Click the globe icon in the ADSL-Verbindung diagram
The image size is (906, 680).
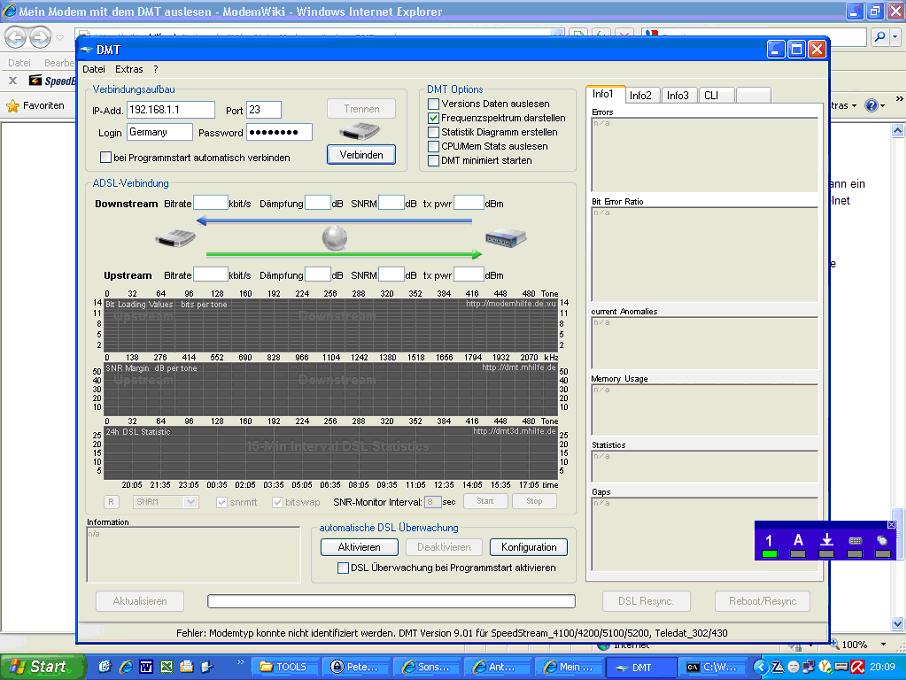335,238
